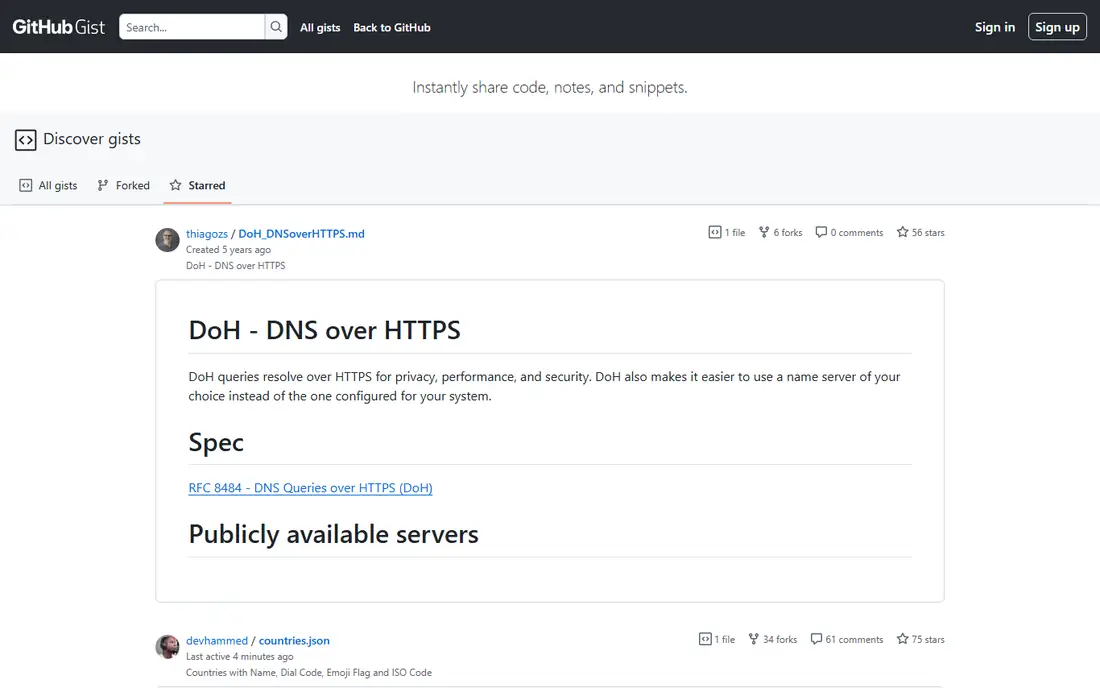Click the Forked tab fork icon
The width and height of the screenshot is (1100, 688).
point(102,185)
